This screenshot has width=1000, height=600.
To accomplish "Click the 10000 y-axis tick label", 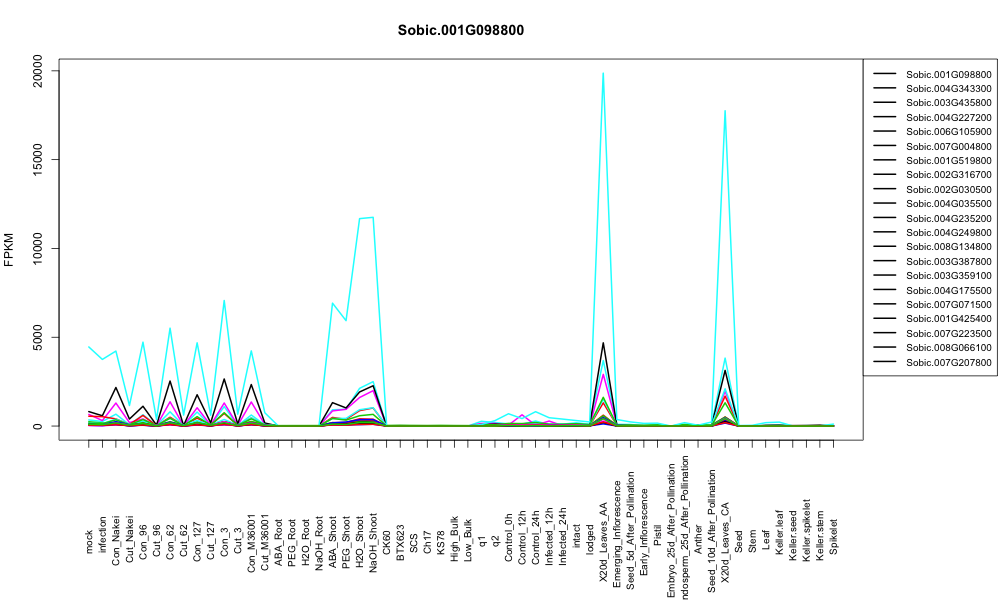I will point(37,249).
